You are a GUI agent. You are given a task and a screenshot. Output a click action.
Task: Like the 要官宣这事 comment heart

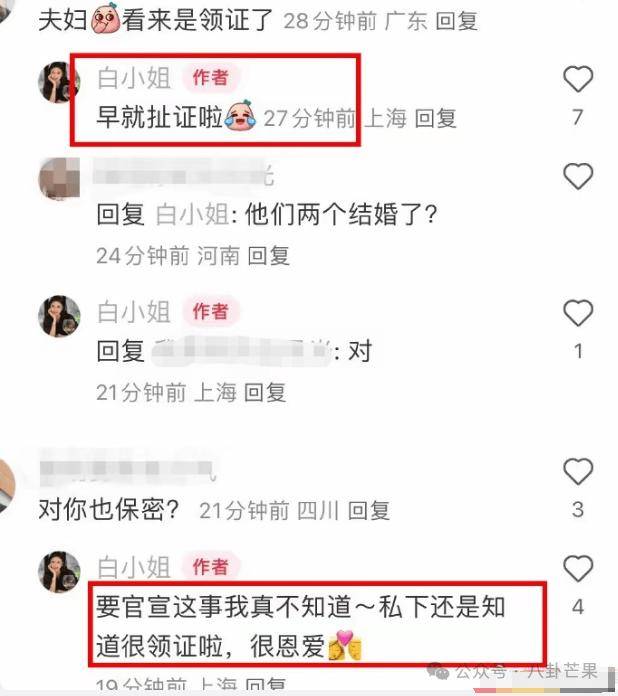point(578,568)
